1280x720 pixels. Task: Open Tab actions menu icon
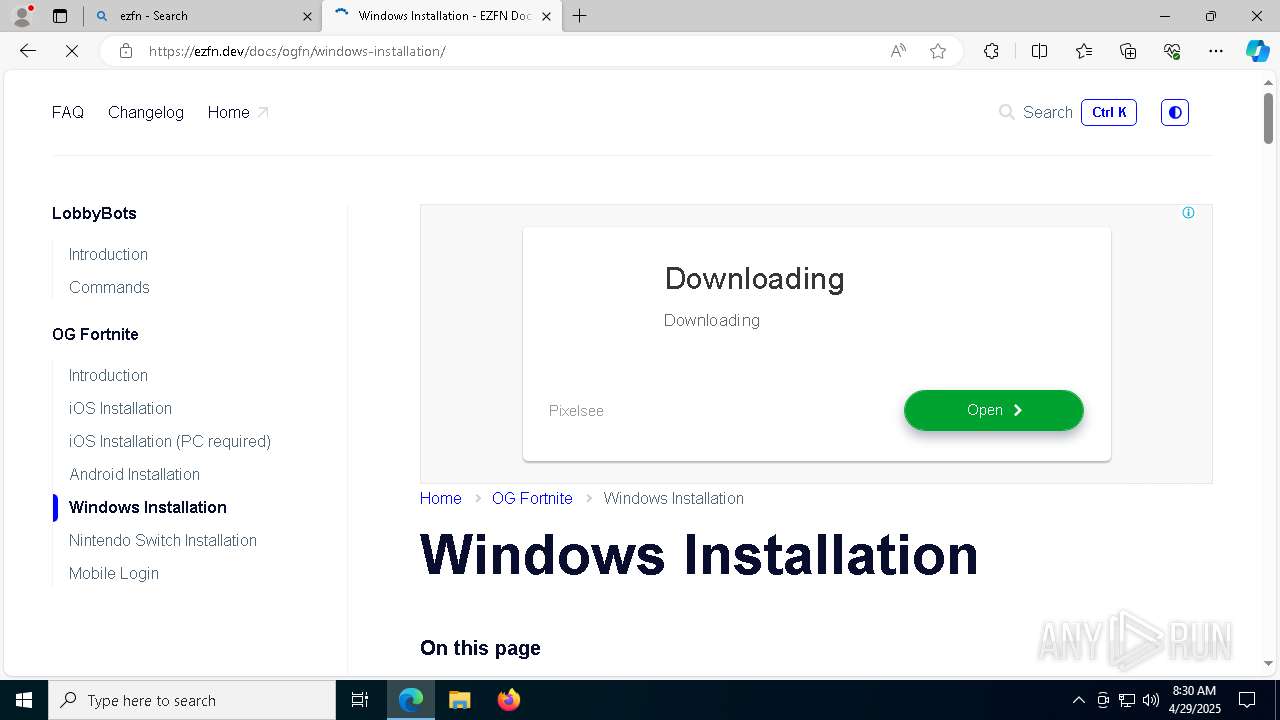[x=60, y=16]
